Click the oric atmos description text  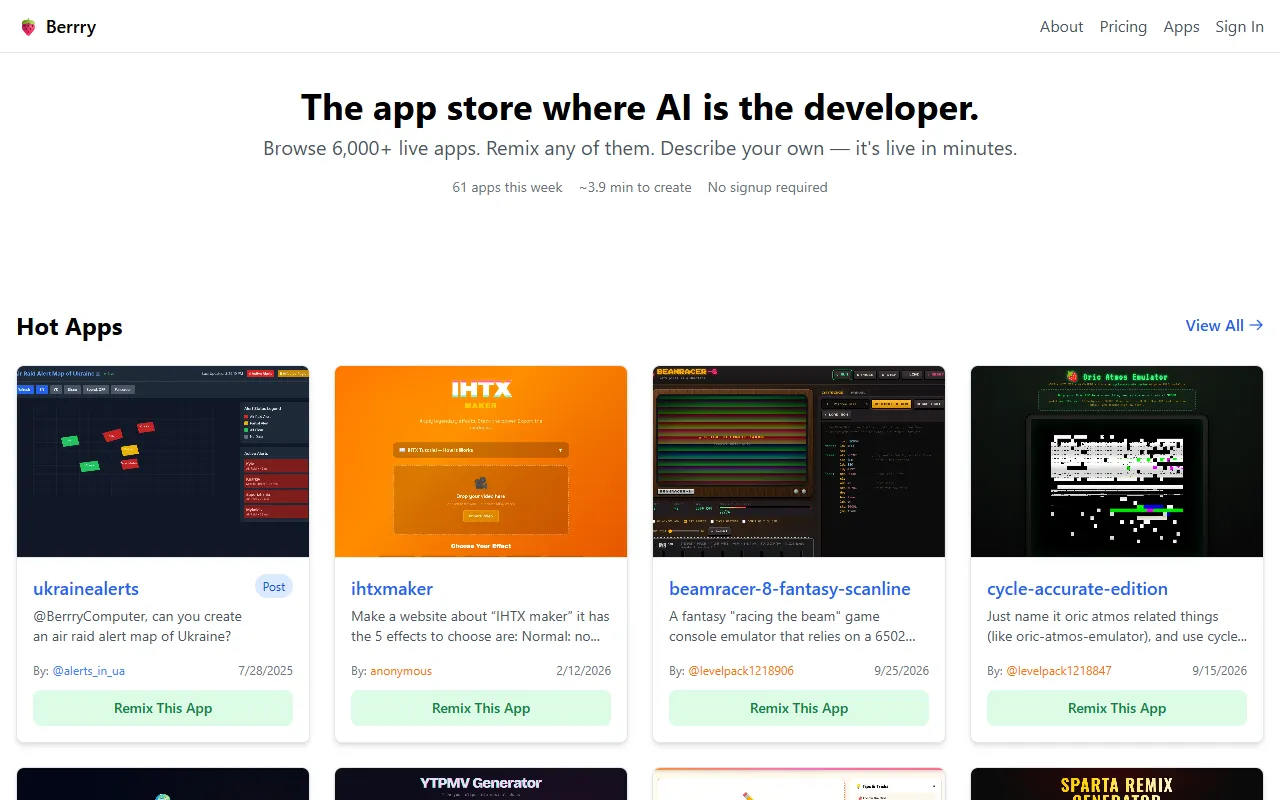(1117, 626)
